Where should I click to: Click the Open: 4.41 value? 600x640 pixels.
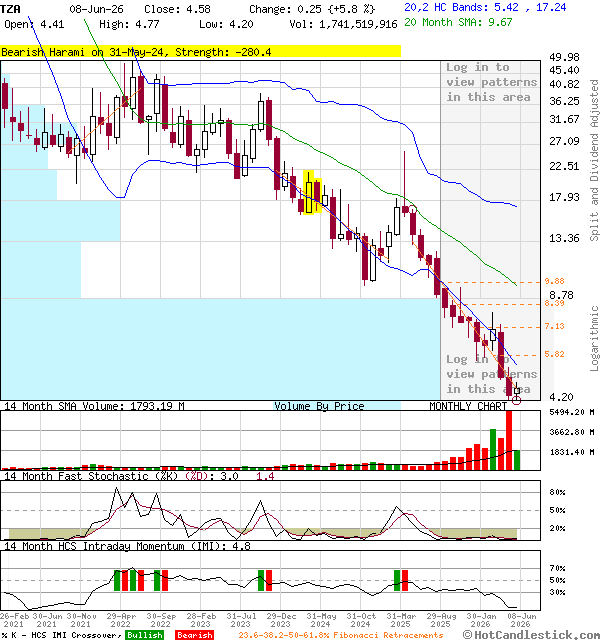[34, 24]
